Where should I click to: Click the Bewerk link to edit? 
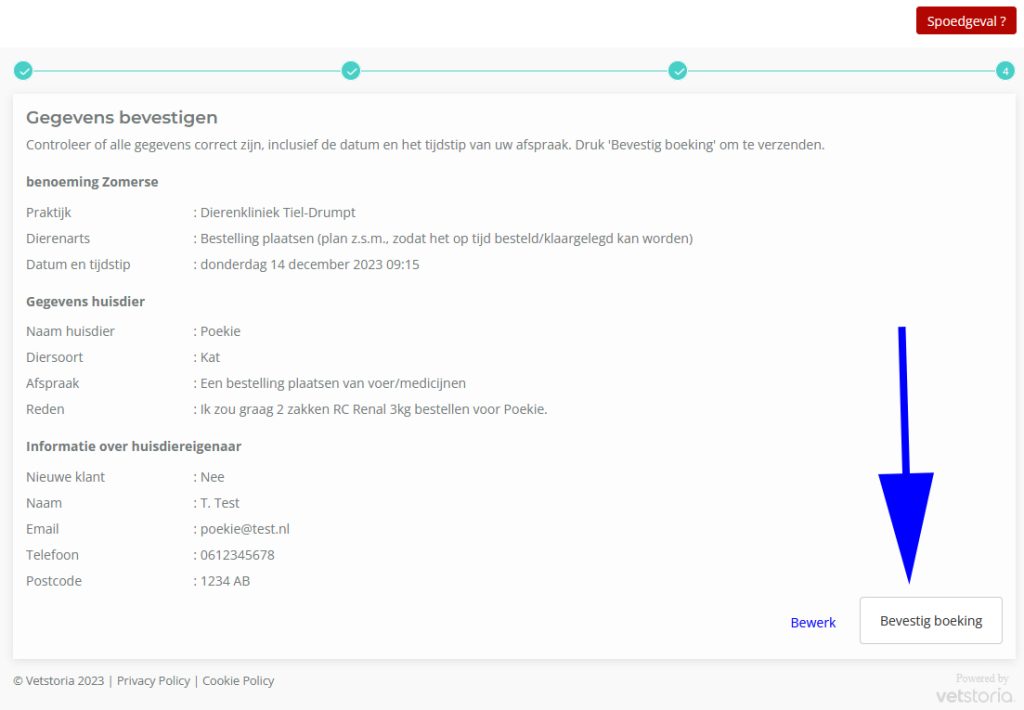(813, 622)
